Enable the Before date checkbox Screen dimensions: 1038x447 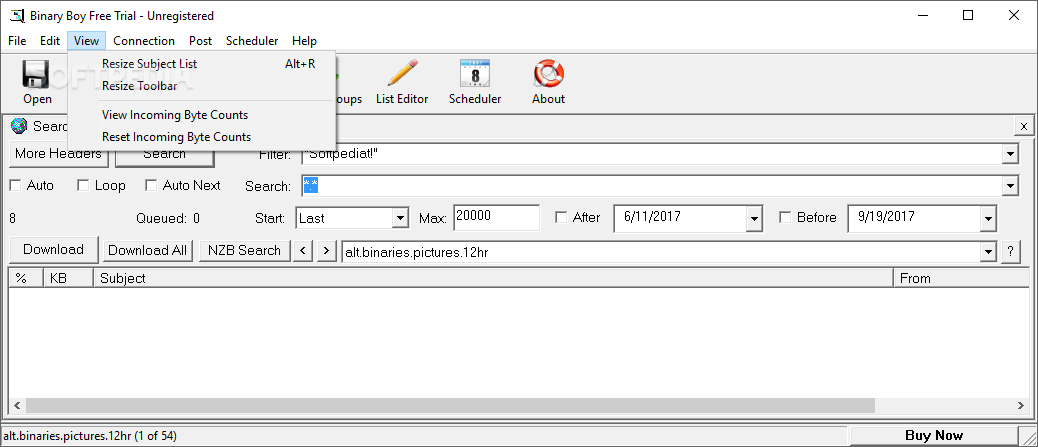point(786,217)
